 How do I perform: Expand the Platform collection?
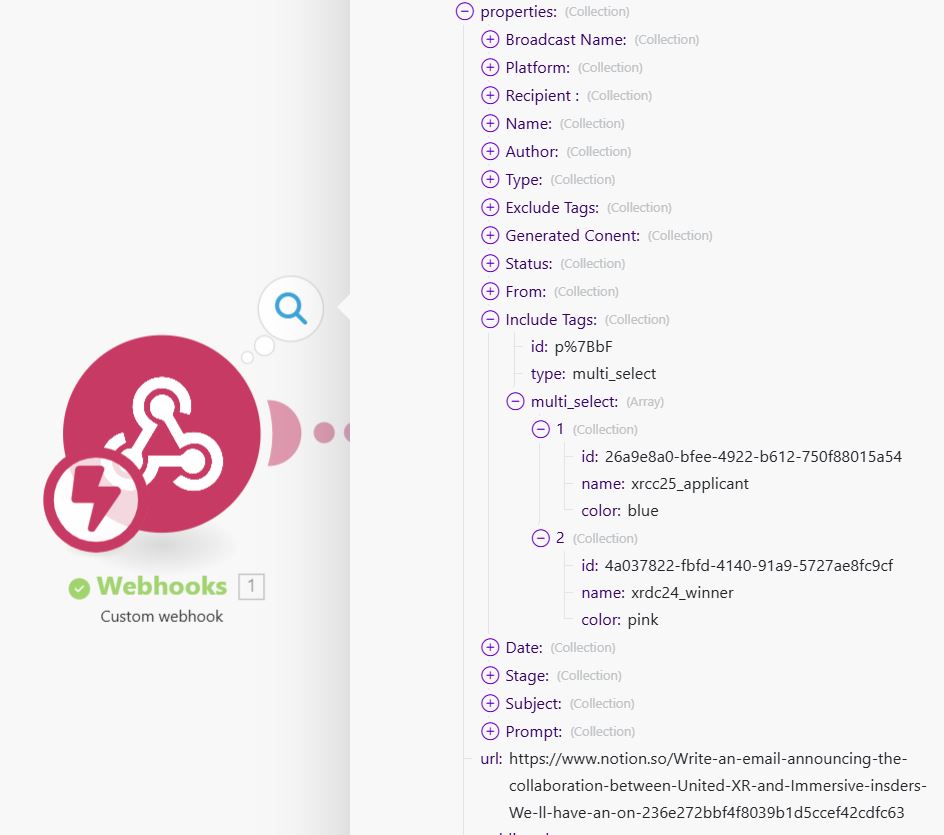point(490,67)
